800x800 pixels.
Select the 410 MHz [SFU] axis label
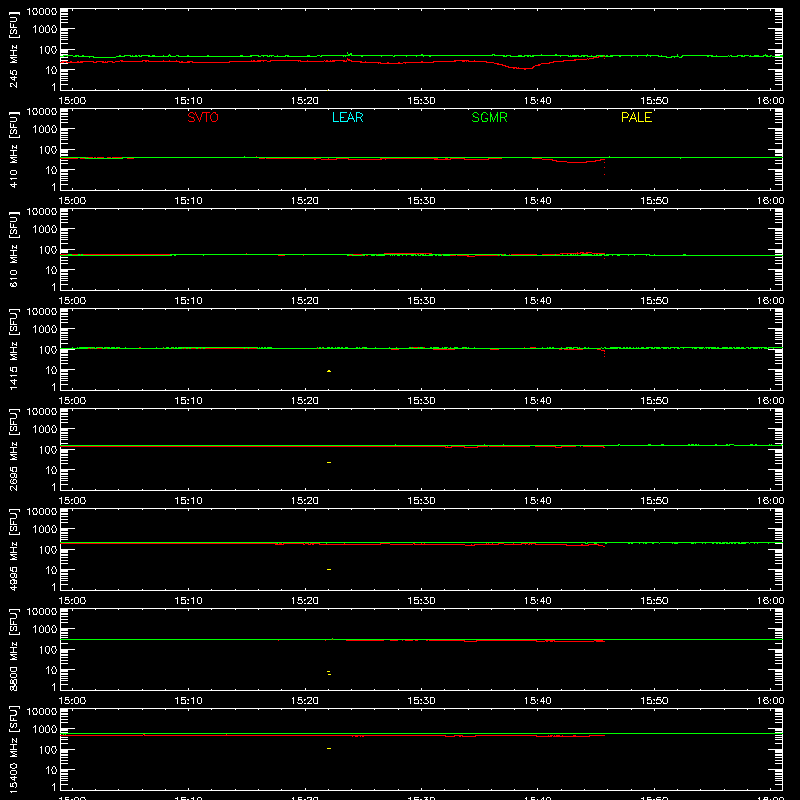[13, 149]
